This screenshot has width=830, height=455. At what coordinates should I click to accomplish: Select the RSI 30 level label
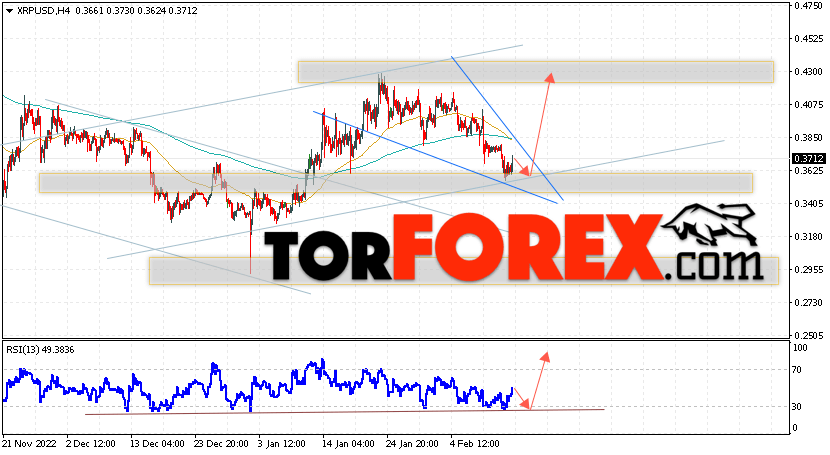pyautogui.click(x=797, y=406)
